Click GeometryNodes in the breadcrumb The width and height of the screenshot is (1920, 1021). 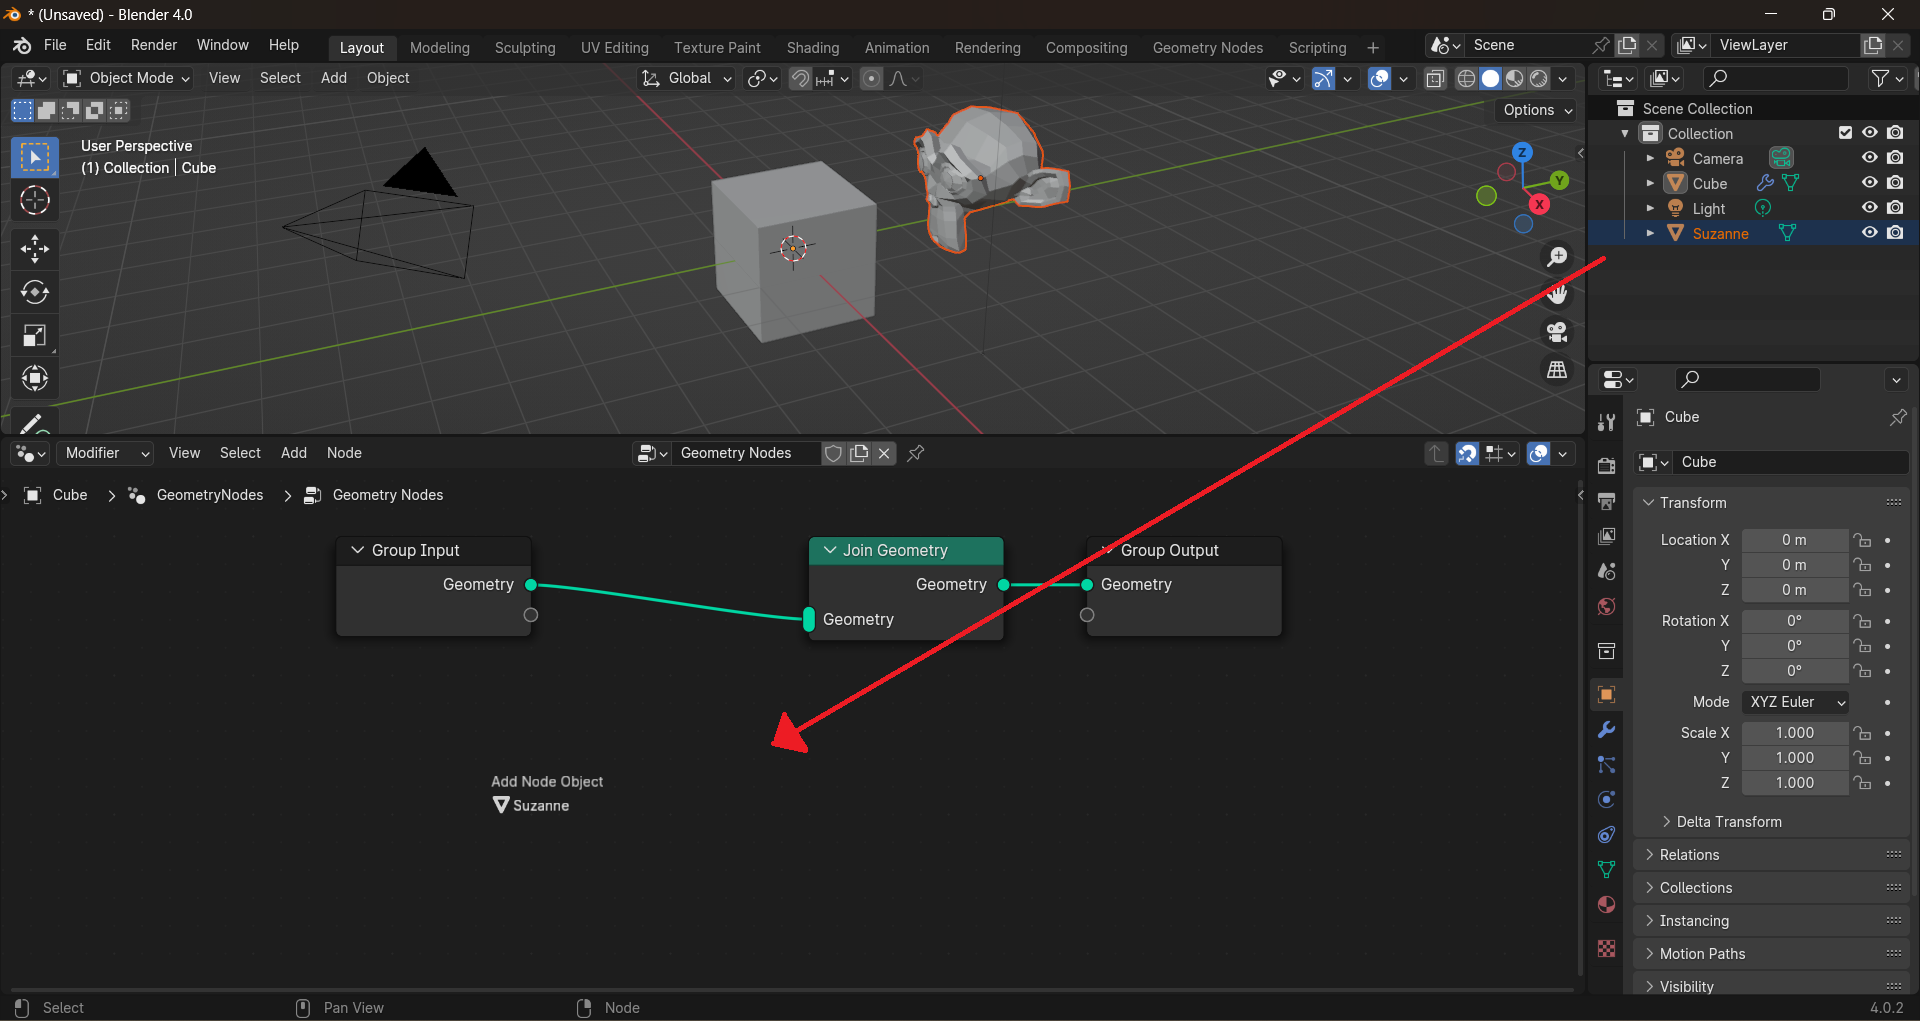210,495
